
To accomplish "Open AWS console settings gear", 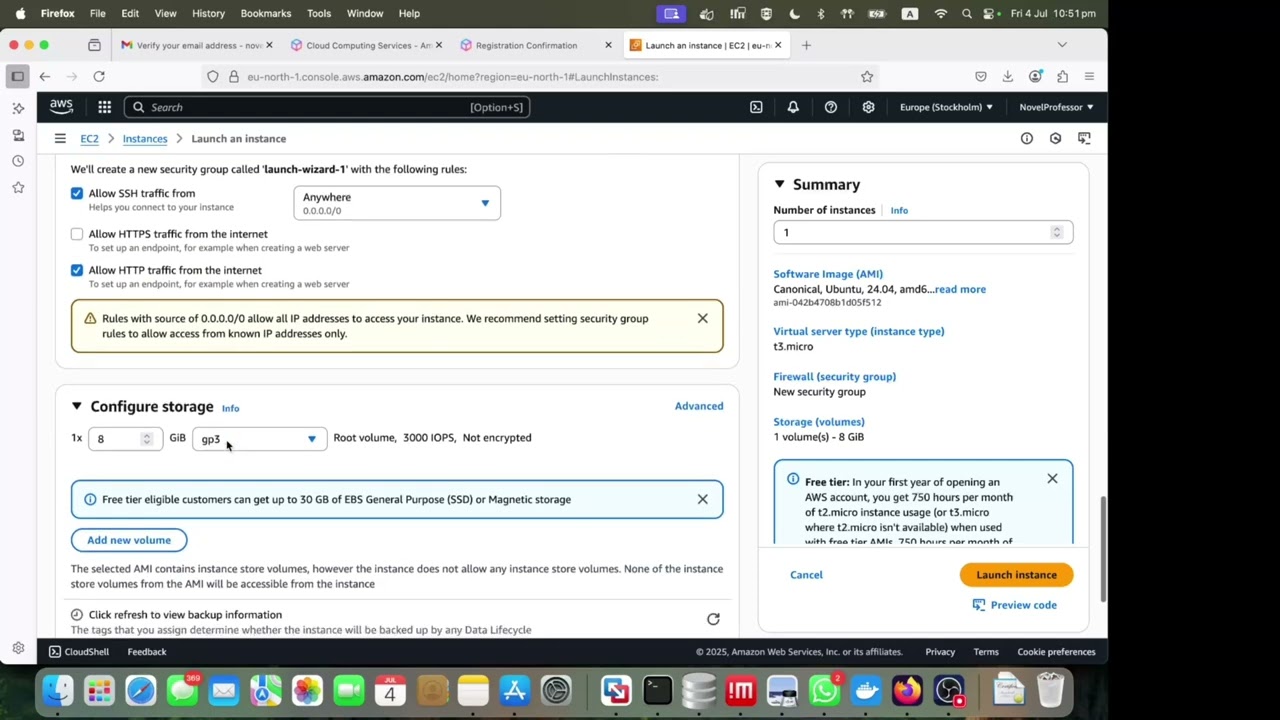I will coord(868,107).
